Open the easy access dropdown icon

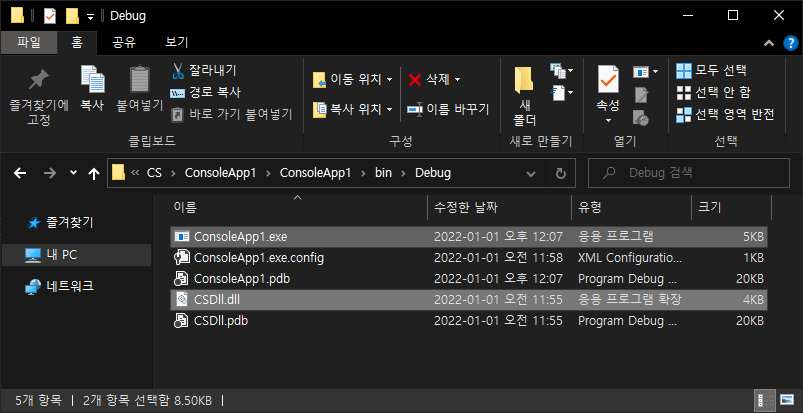click(562, 92)
